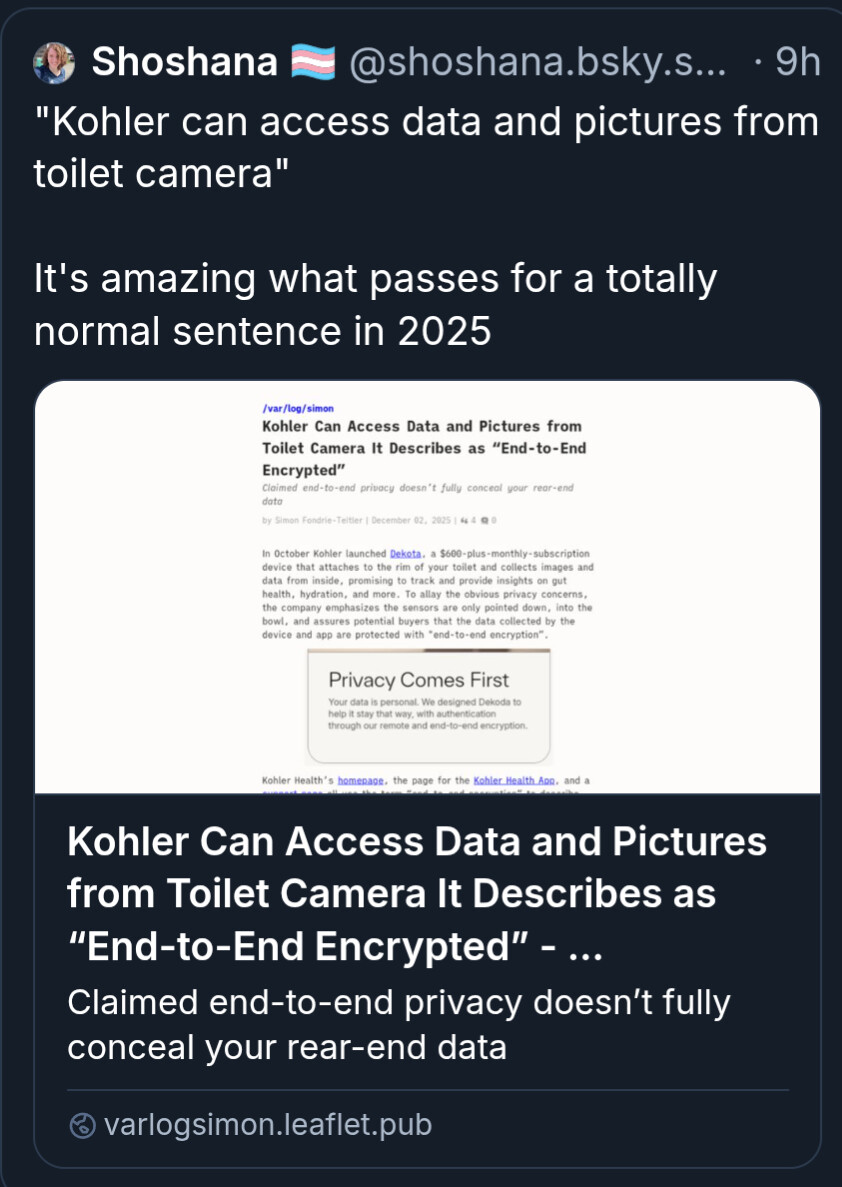
Task: Open the @shoshana.bsky.s... handle
Action: click(x=535, y=63)
